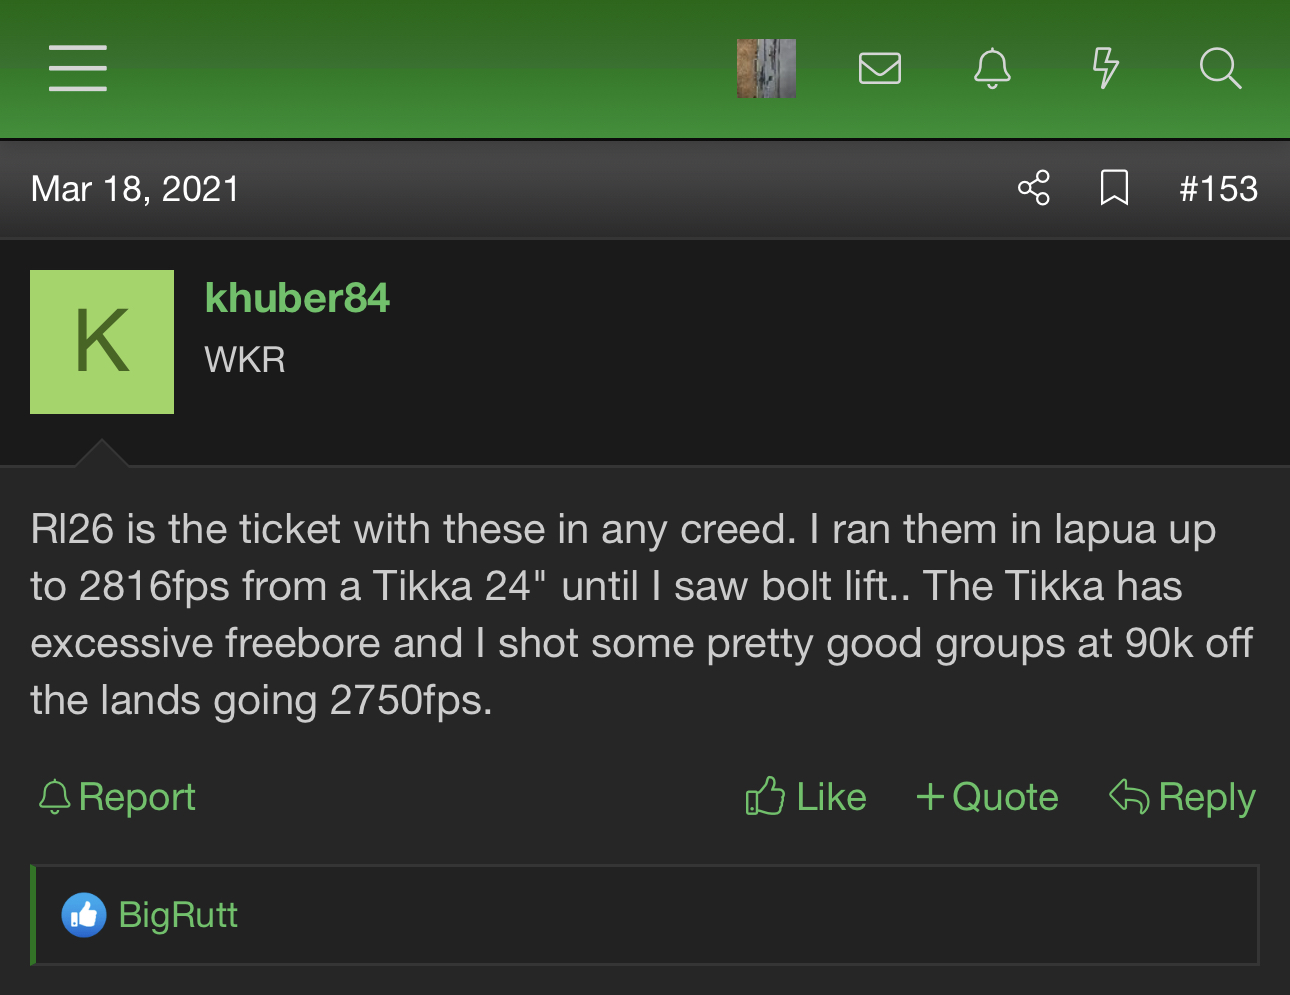This screenshot has width=1290, height=995.
Task: Visit the khuber84 username profile link
Action: click(297, 298)
